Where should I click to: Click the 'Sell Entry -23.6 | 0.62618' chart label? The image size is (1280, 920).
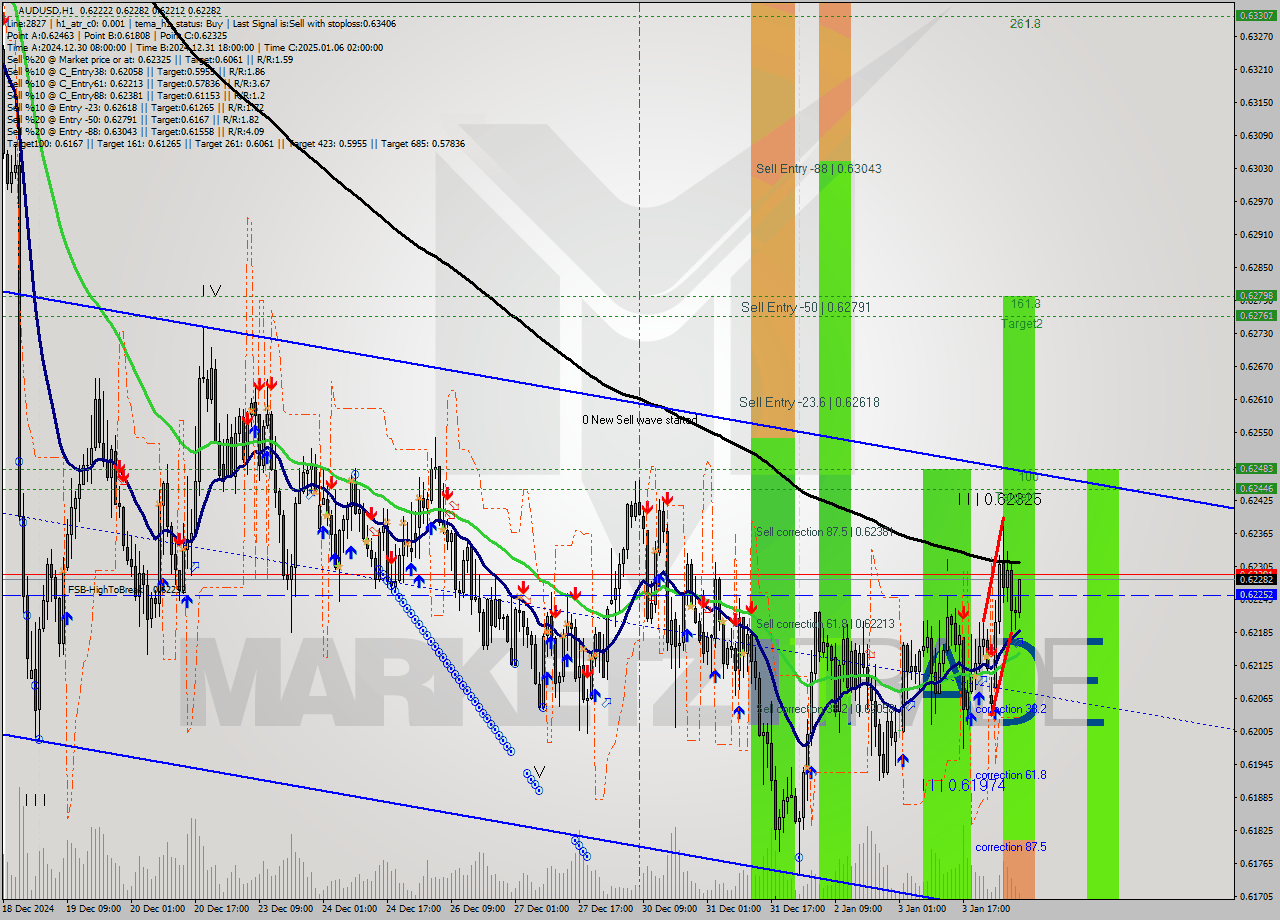click(809, 402)
